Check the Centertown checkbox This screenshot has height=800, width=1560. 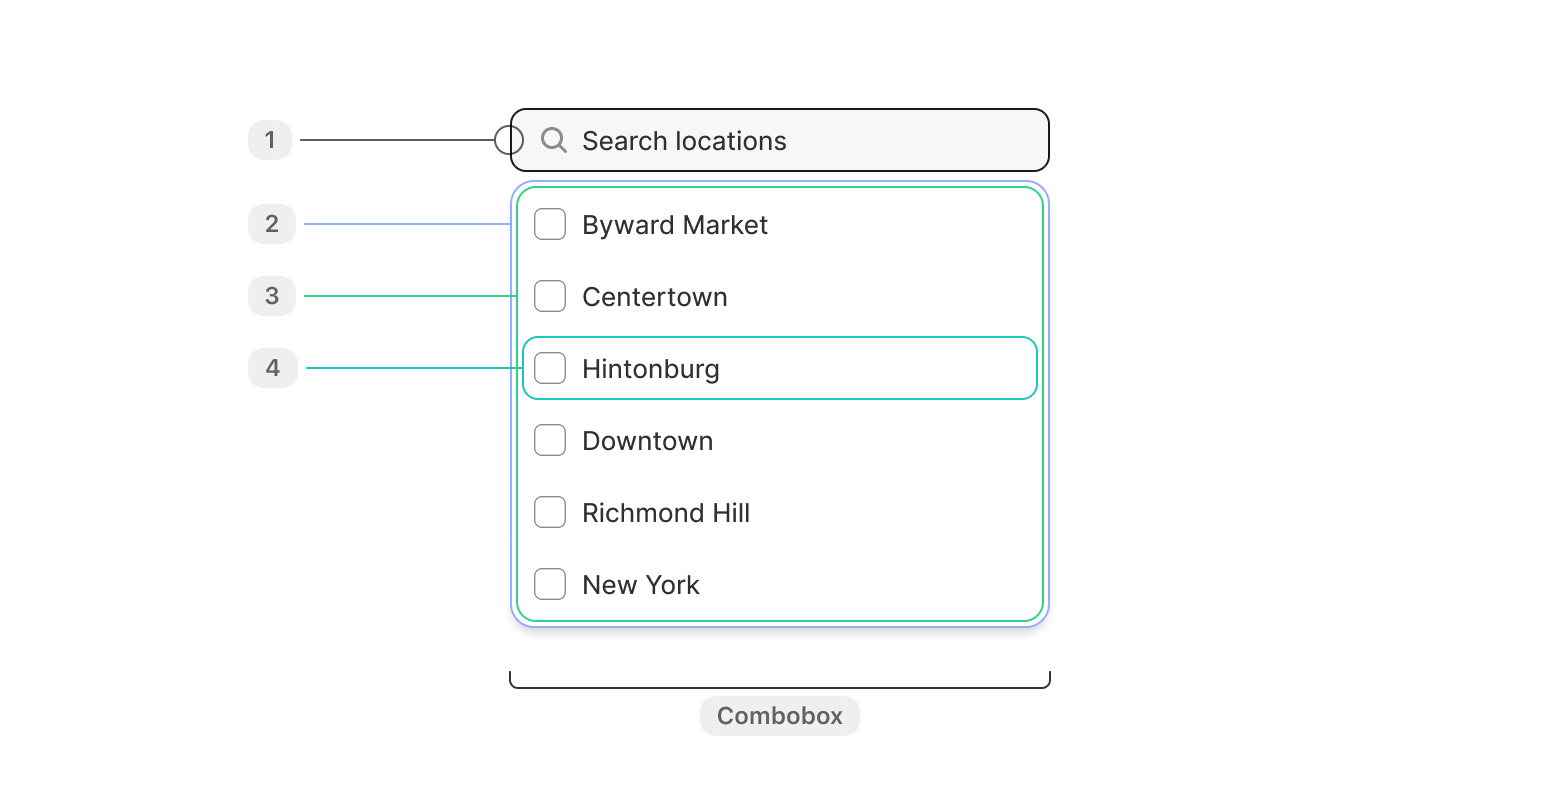pyautogui.click(x=550, y=296)
